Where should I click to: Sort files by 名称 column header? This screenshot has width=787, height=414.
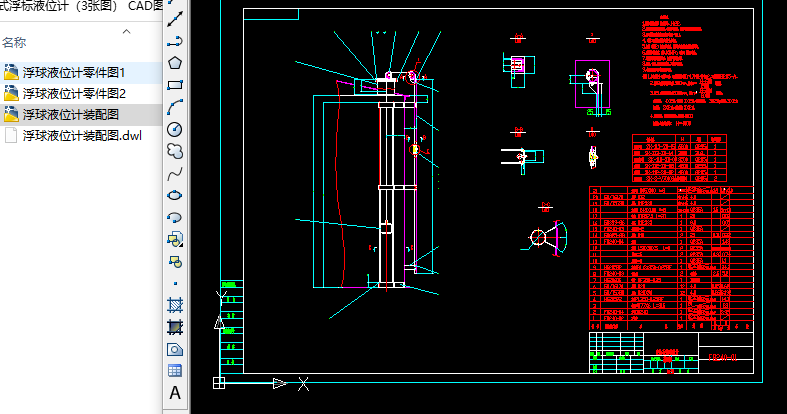(x=14, y=43)
